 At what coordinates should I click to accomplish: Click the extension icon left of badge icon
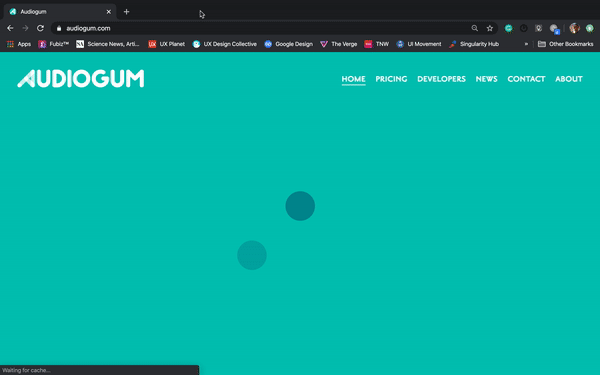click(538, 28)
